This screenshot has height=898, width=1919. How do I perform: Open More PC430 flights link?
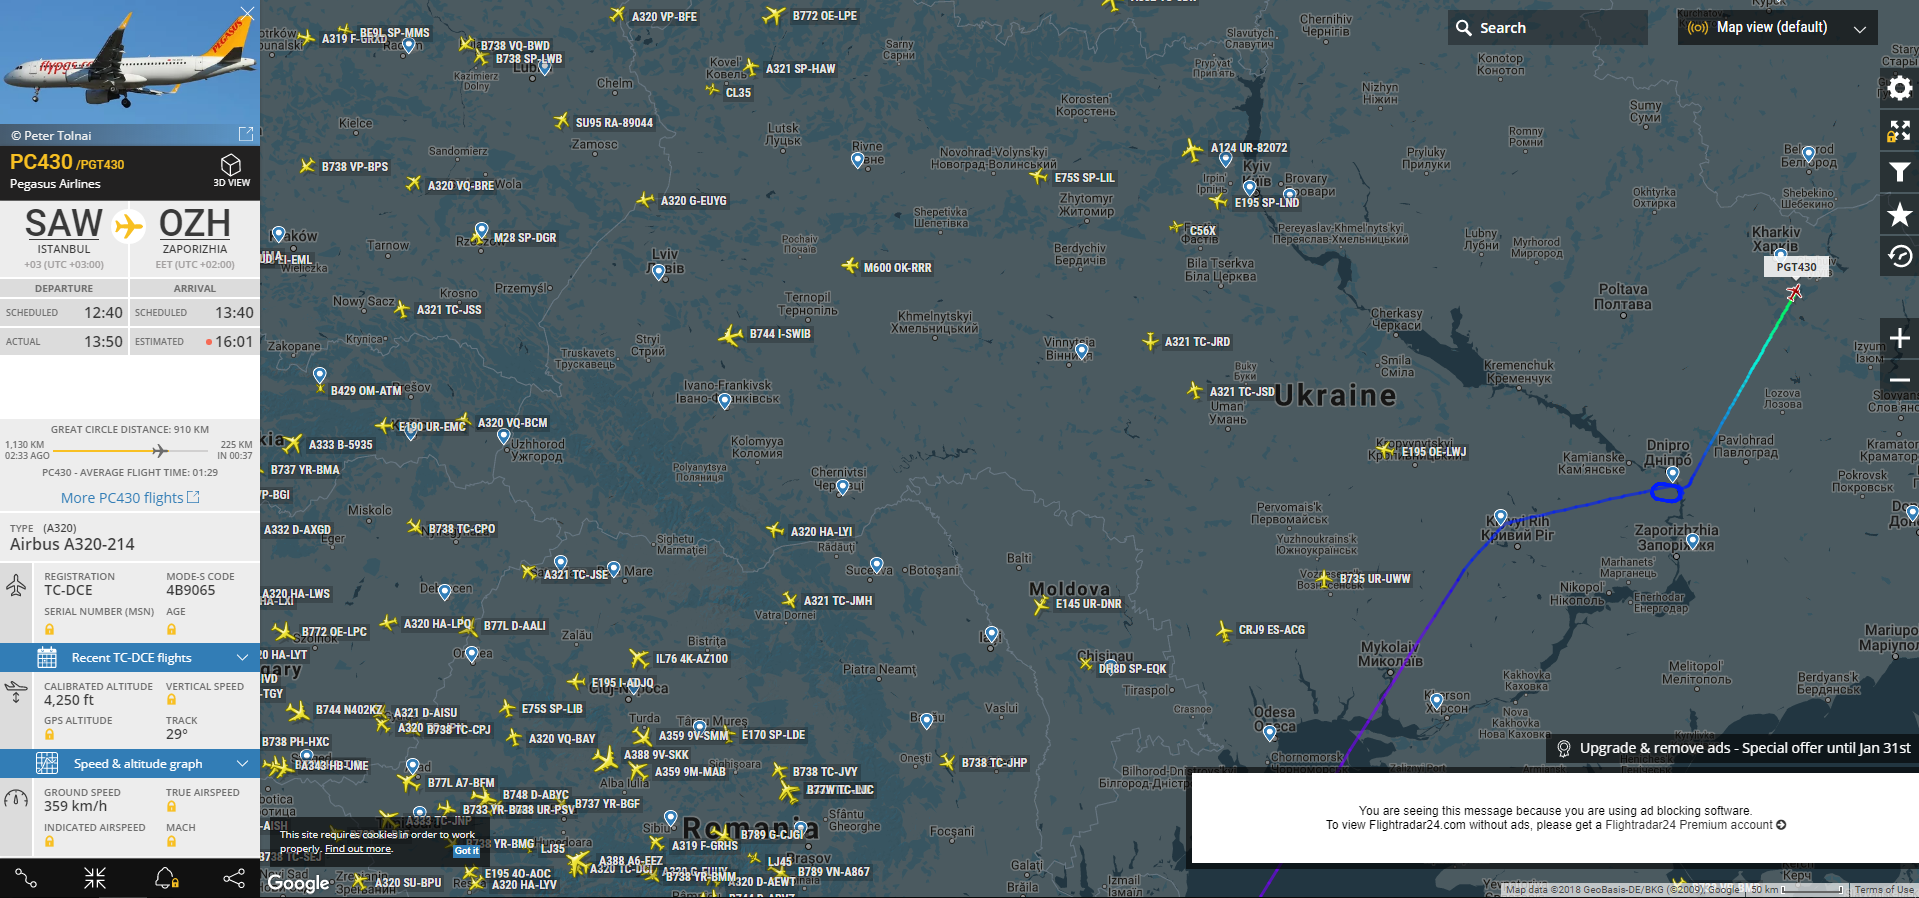point(129,498)
